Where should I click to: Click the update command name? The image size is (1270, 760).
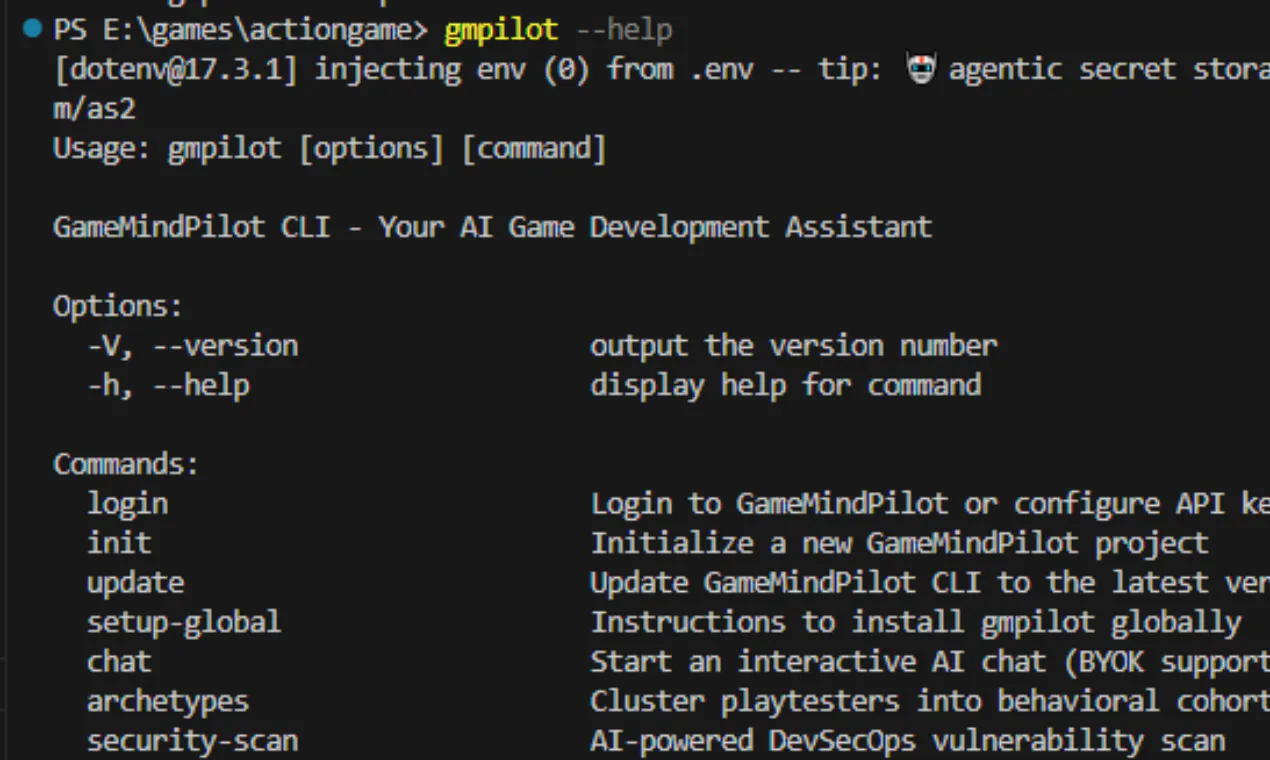click(135, 583)
